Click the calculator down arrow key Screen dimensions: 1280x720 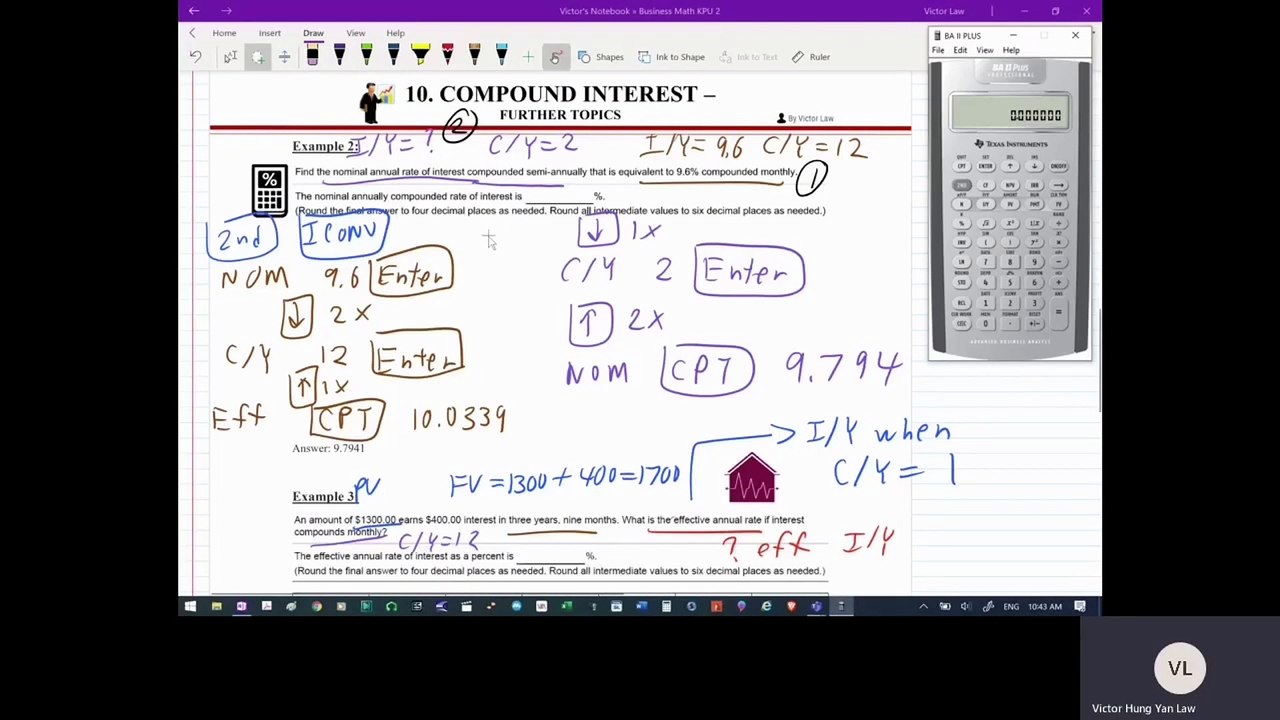1035,166
